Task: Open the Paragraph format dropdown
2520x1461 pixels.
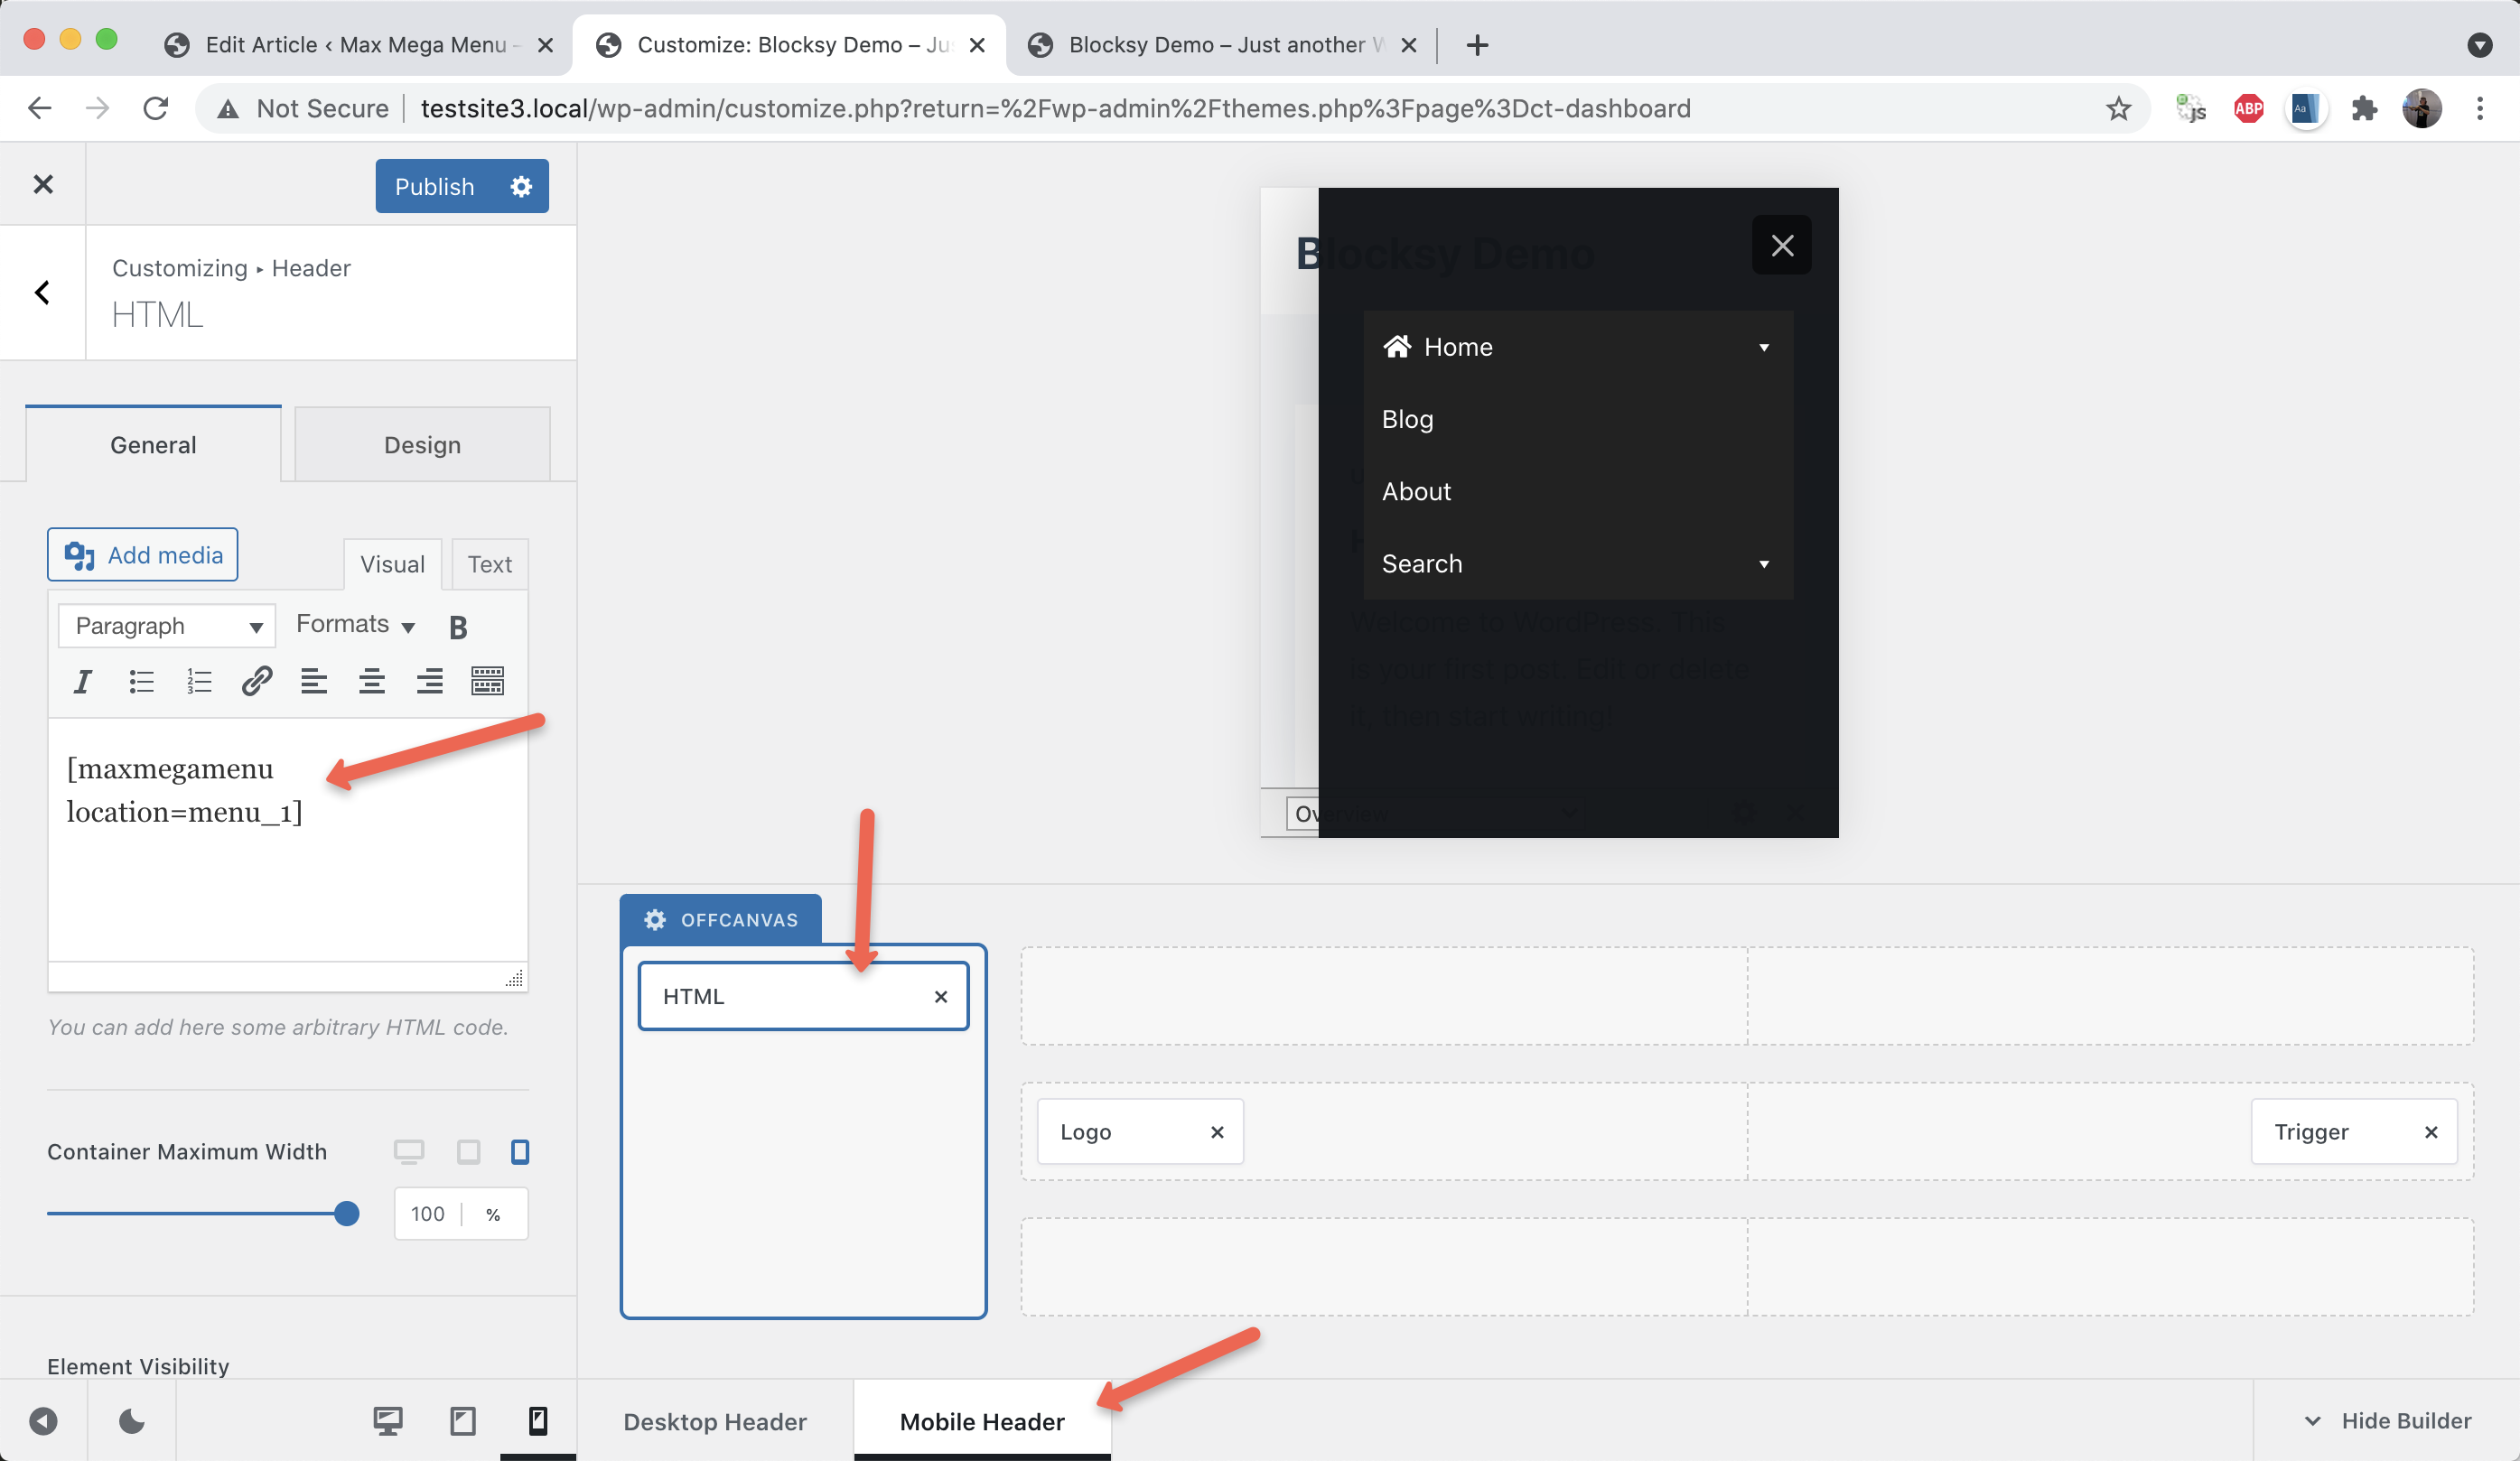Action: (x=167, y=626)
